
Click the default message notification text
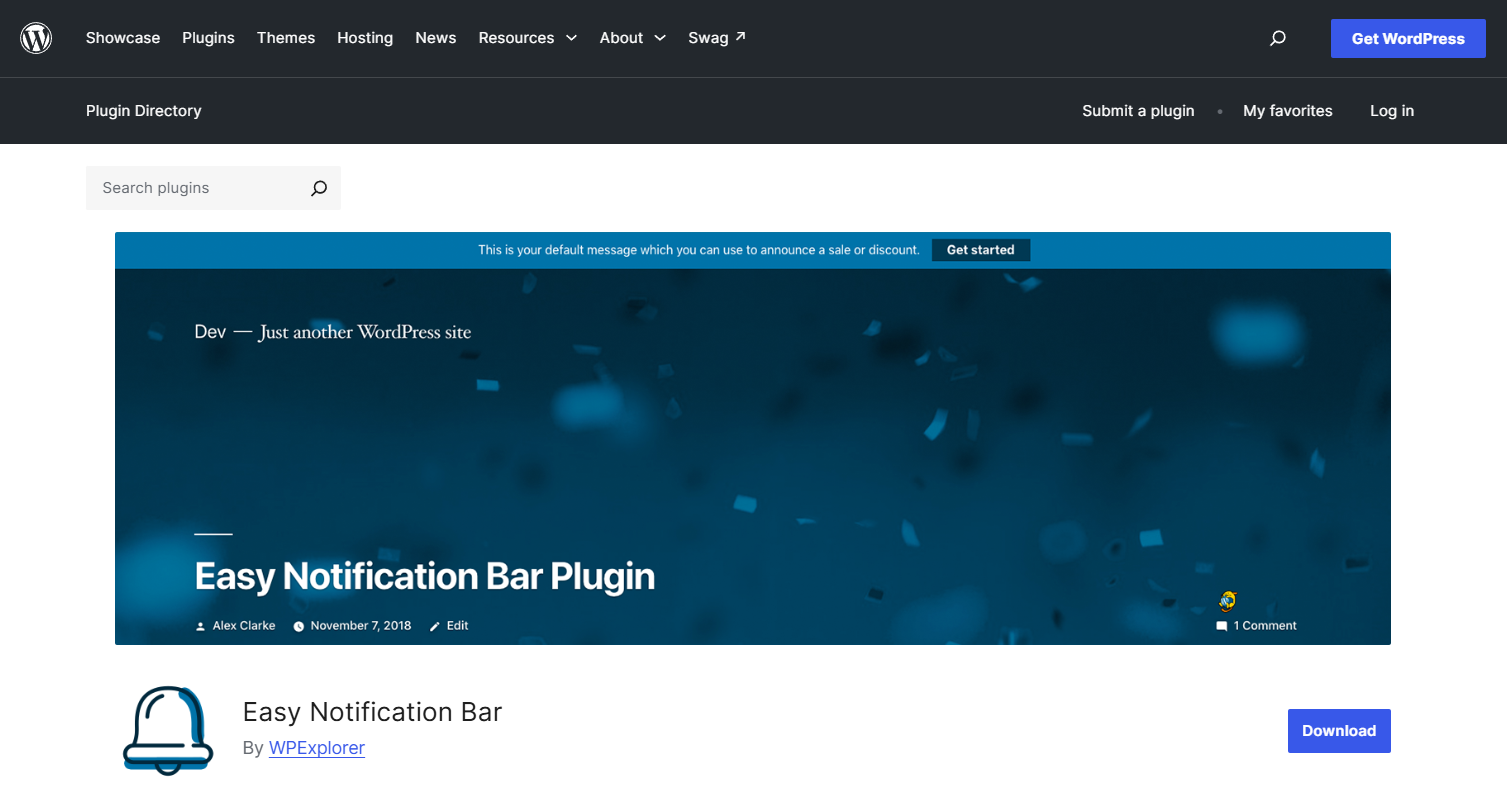point(699,250)
